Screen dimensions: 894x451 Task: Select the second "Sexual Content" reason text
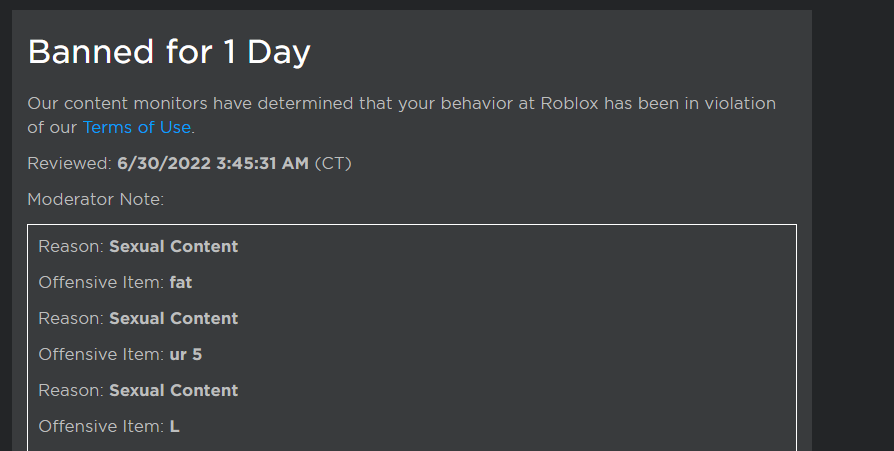click(173, 318)
